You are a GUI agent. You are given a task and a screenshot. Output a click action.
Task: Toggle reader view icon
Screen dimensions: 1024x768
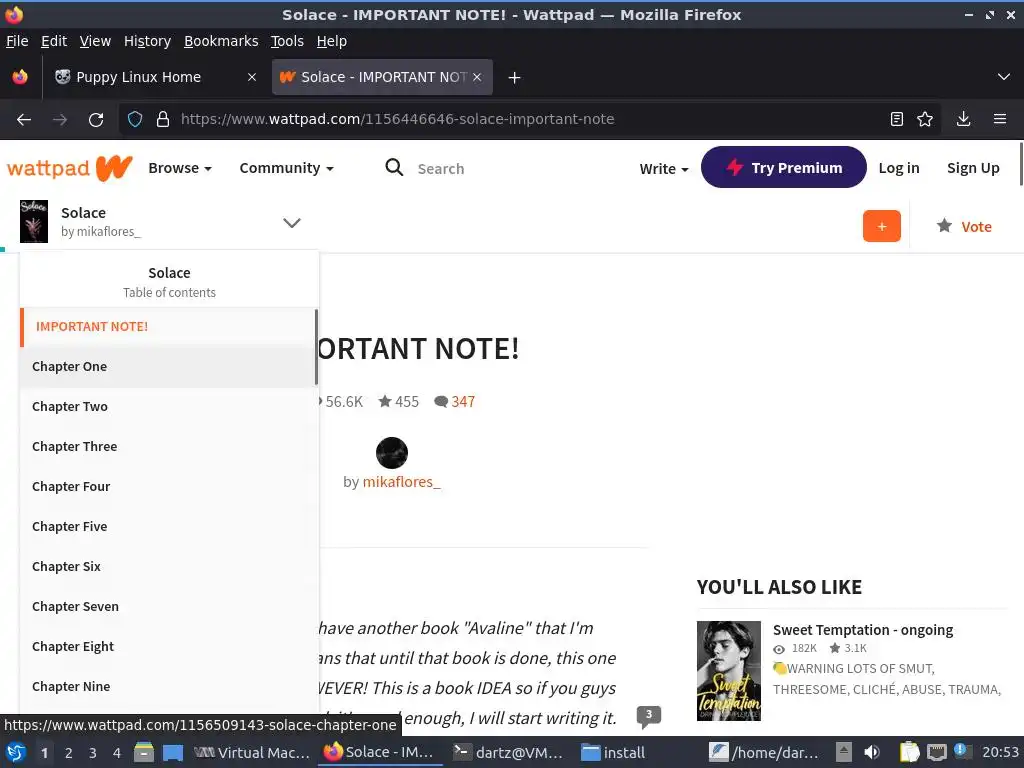[897, 119]
